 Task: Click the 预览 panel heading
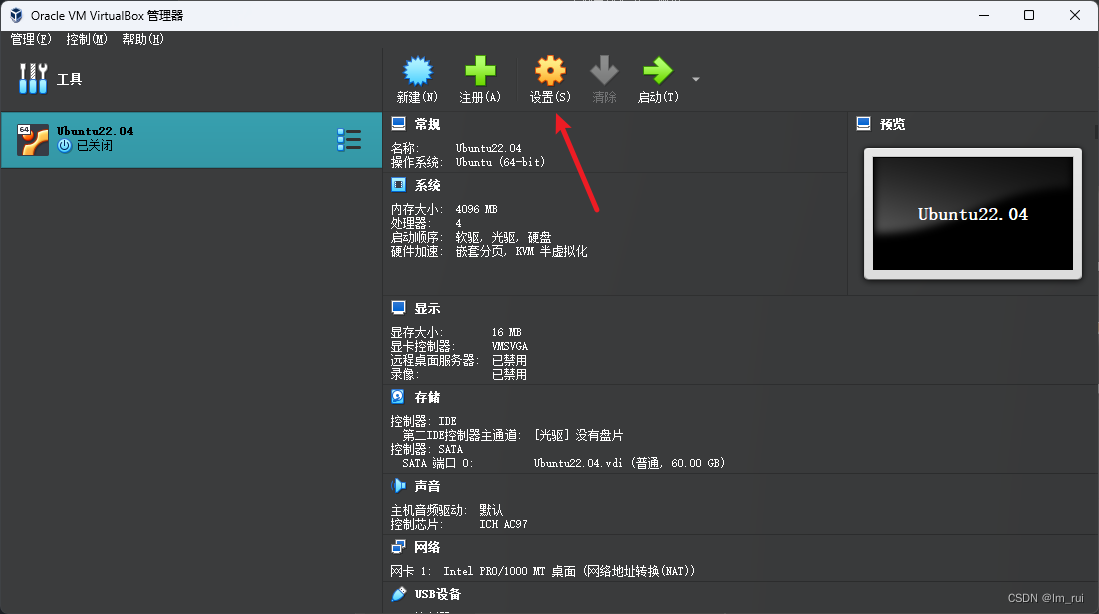pyautogui.click(x=892, y=124)
